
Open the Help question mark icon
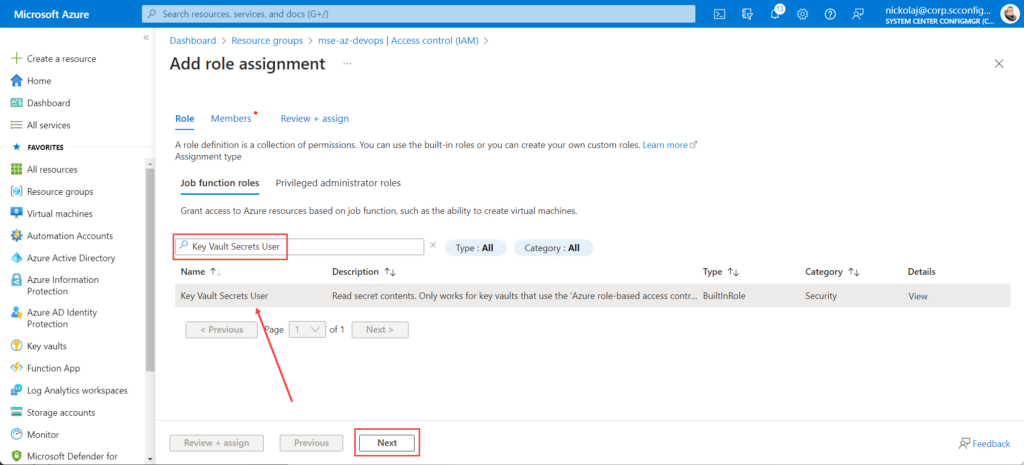tap(830, 14)
